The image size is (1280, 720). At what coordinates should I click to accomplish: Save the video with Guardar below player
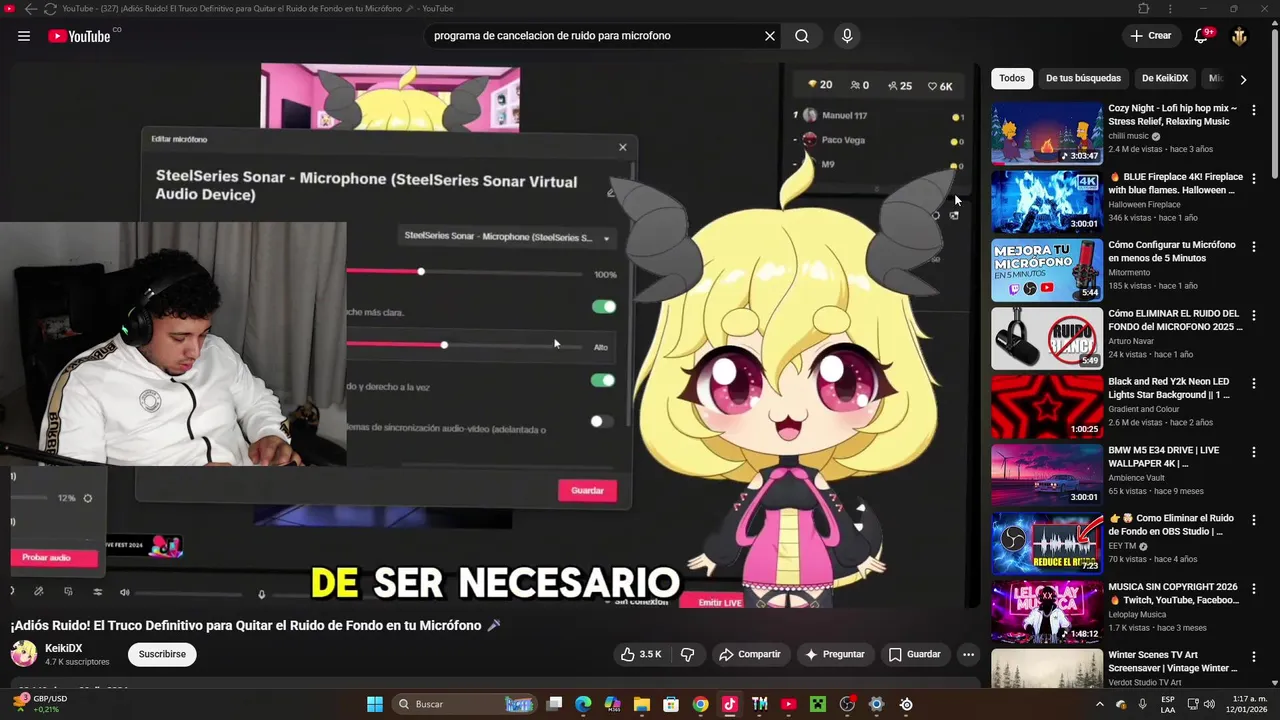click(x=914, y=654)
